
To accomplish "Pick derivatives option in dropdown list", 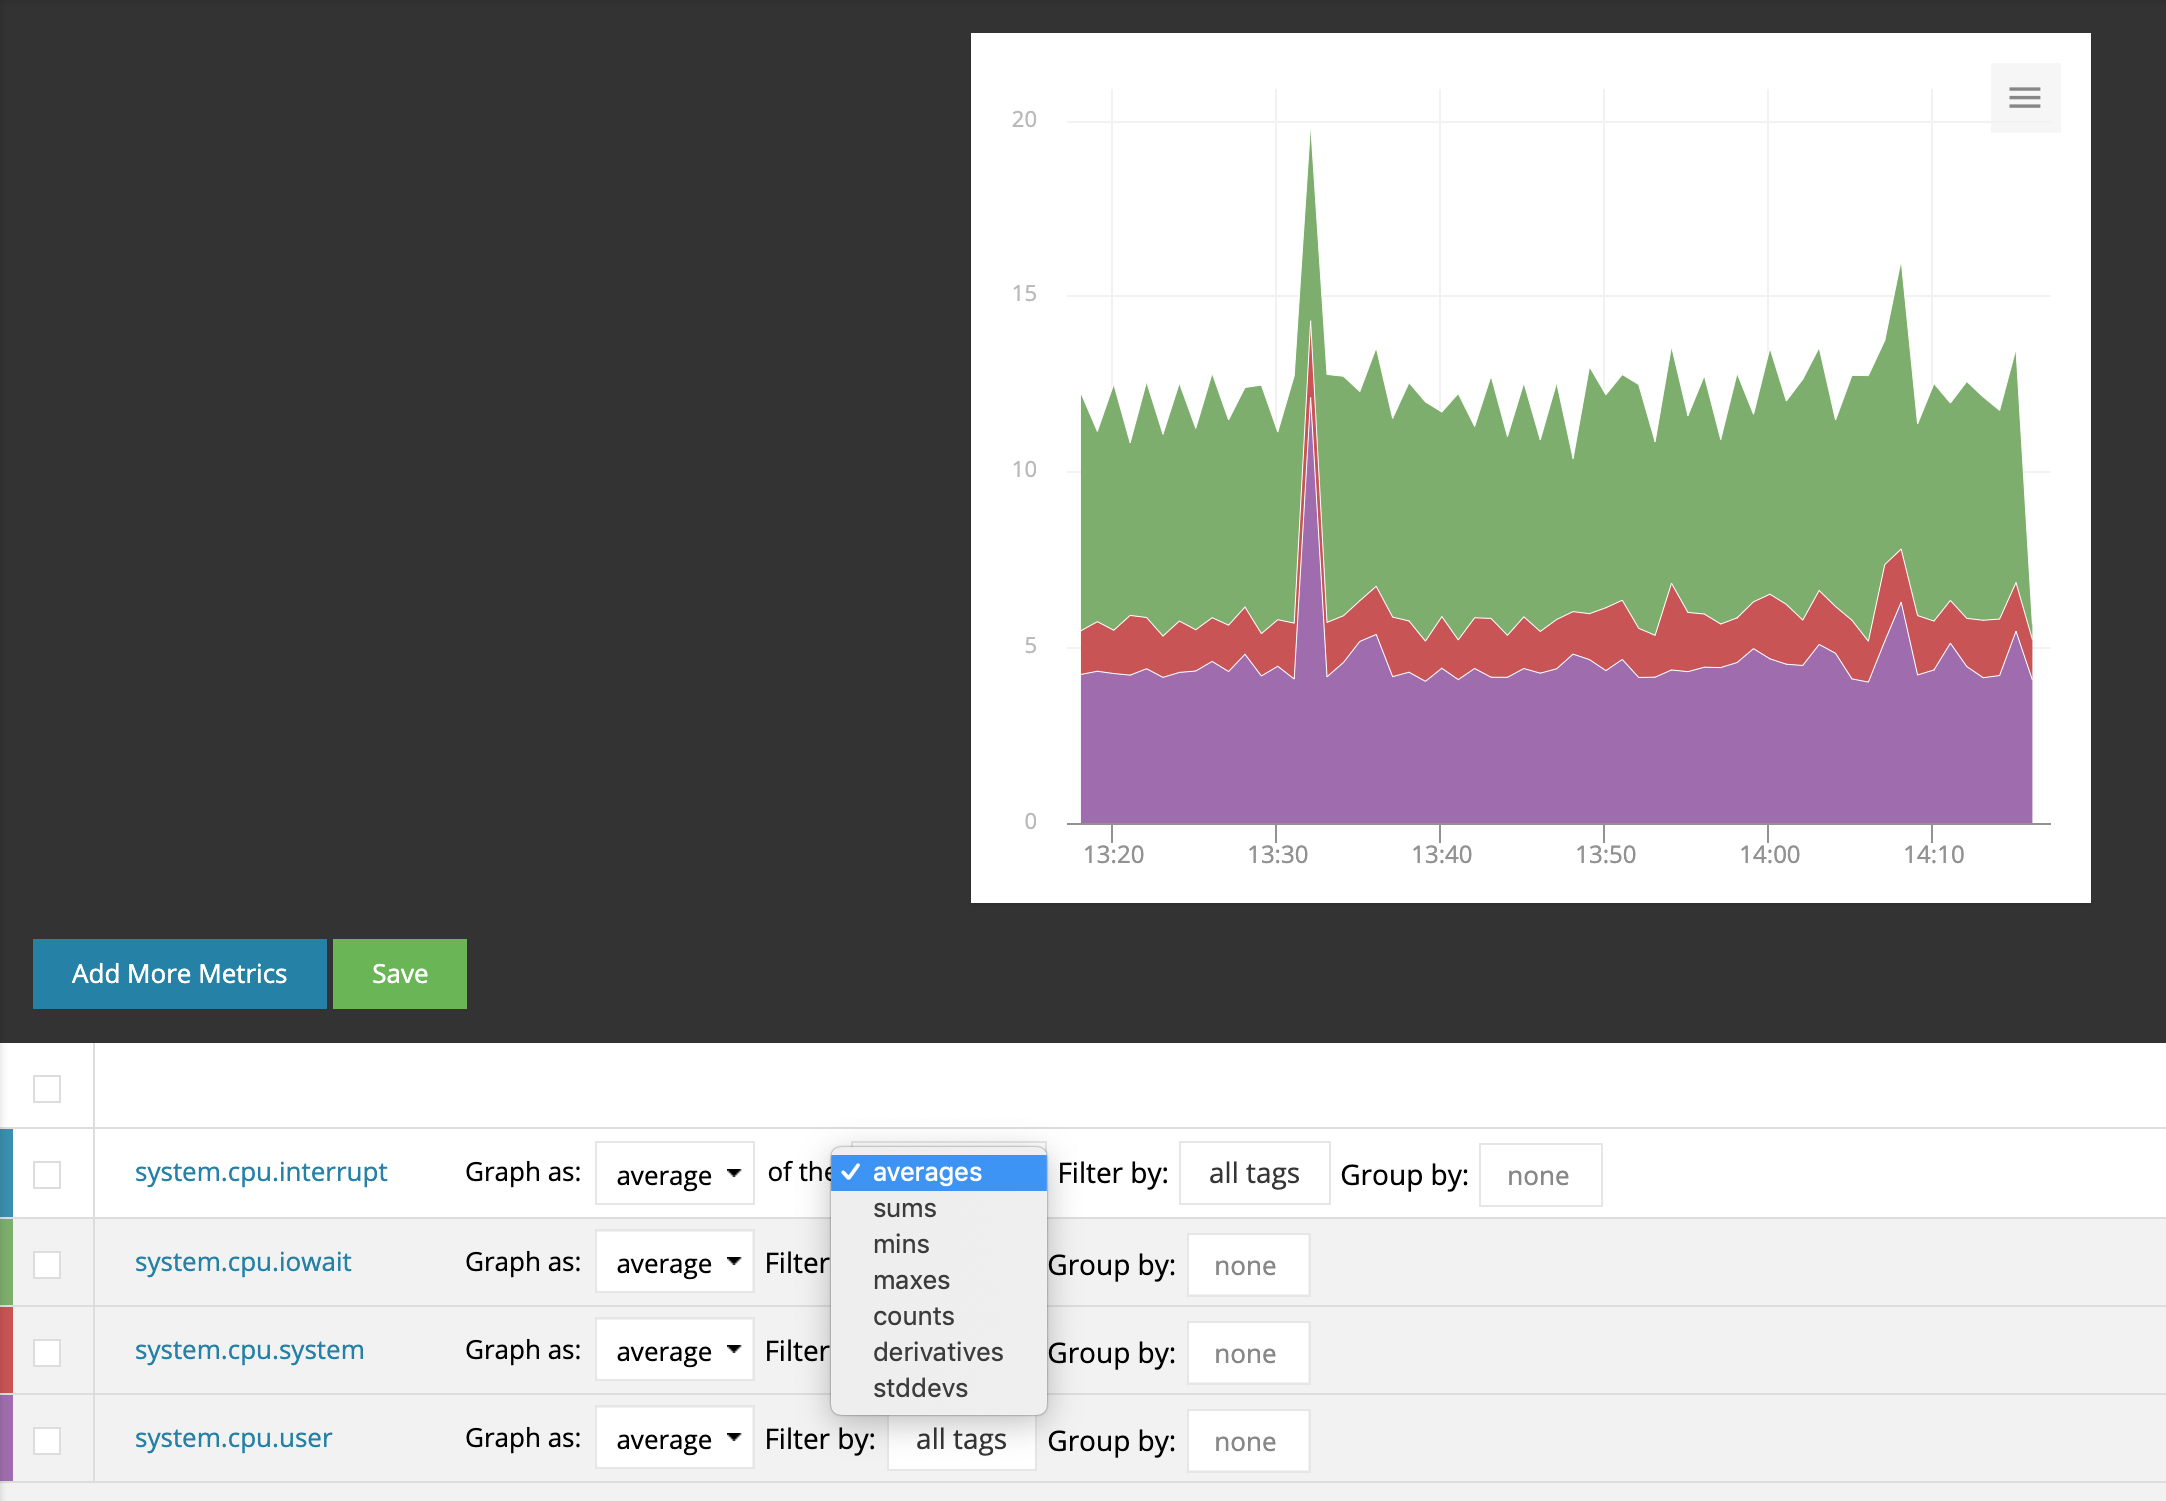I will tap(937, 1352).
